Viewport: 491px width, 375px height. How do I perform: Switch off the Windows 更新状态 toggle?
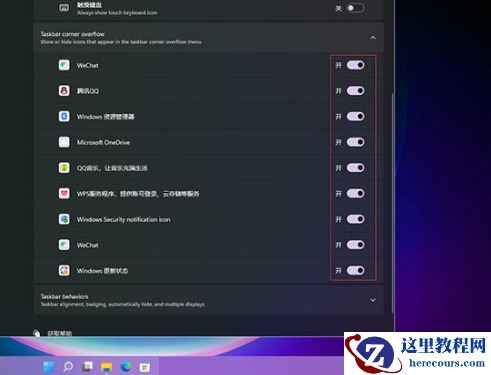[355, 270]
